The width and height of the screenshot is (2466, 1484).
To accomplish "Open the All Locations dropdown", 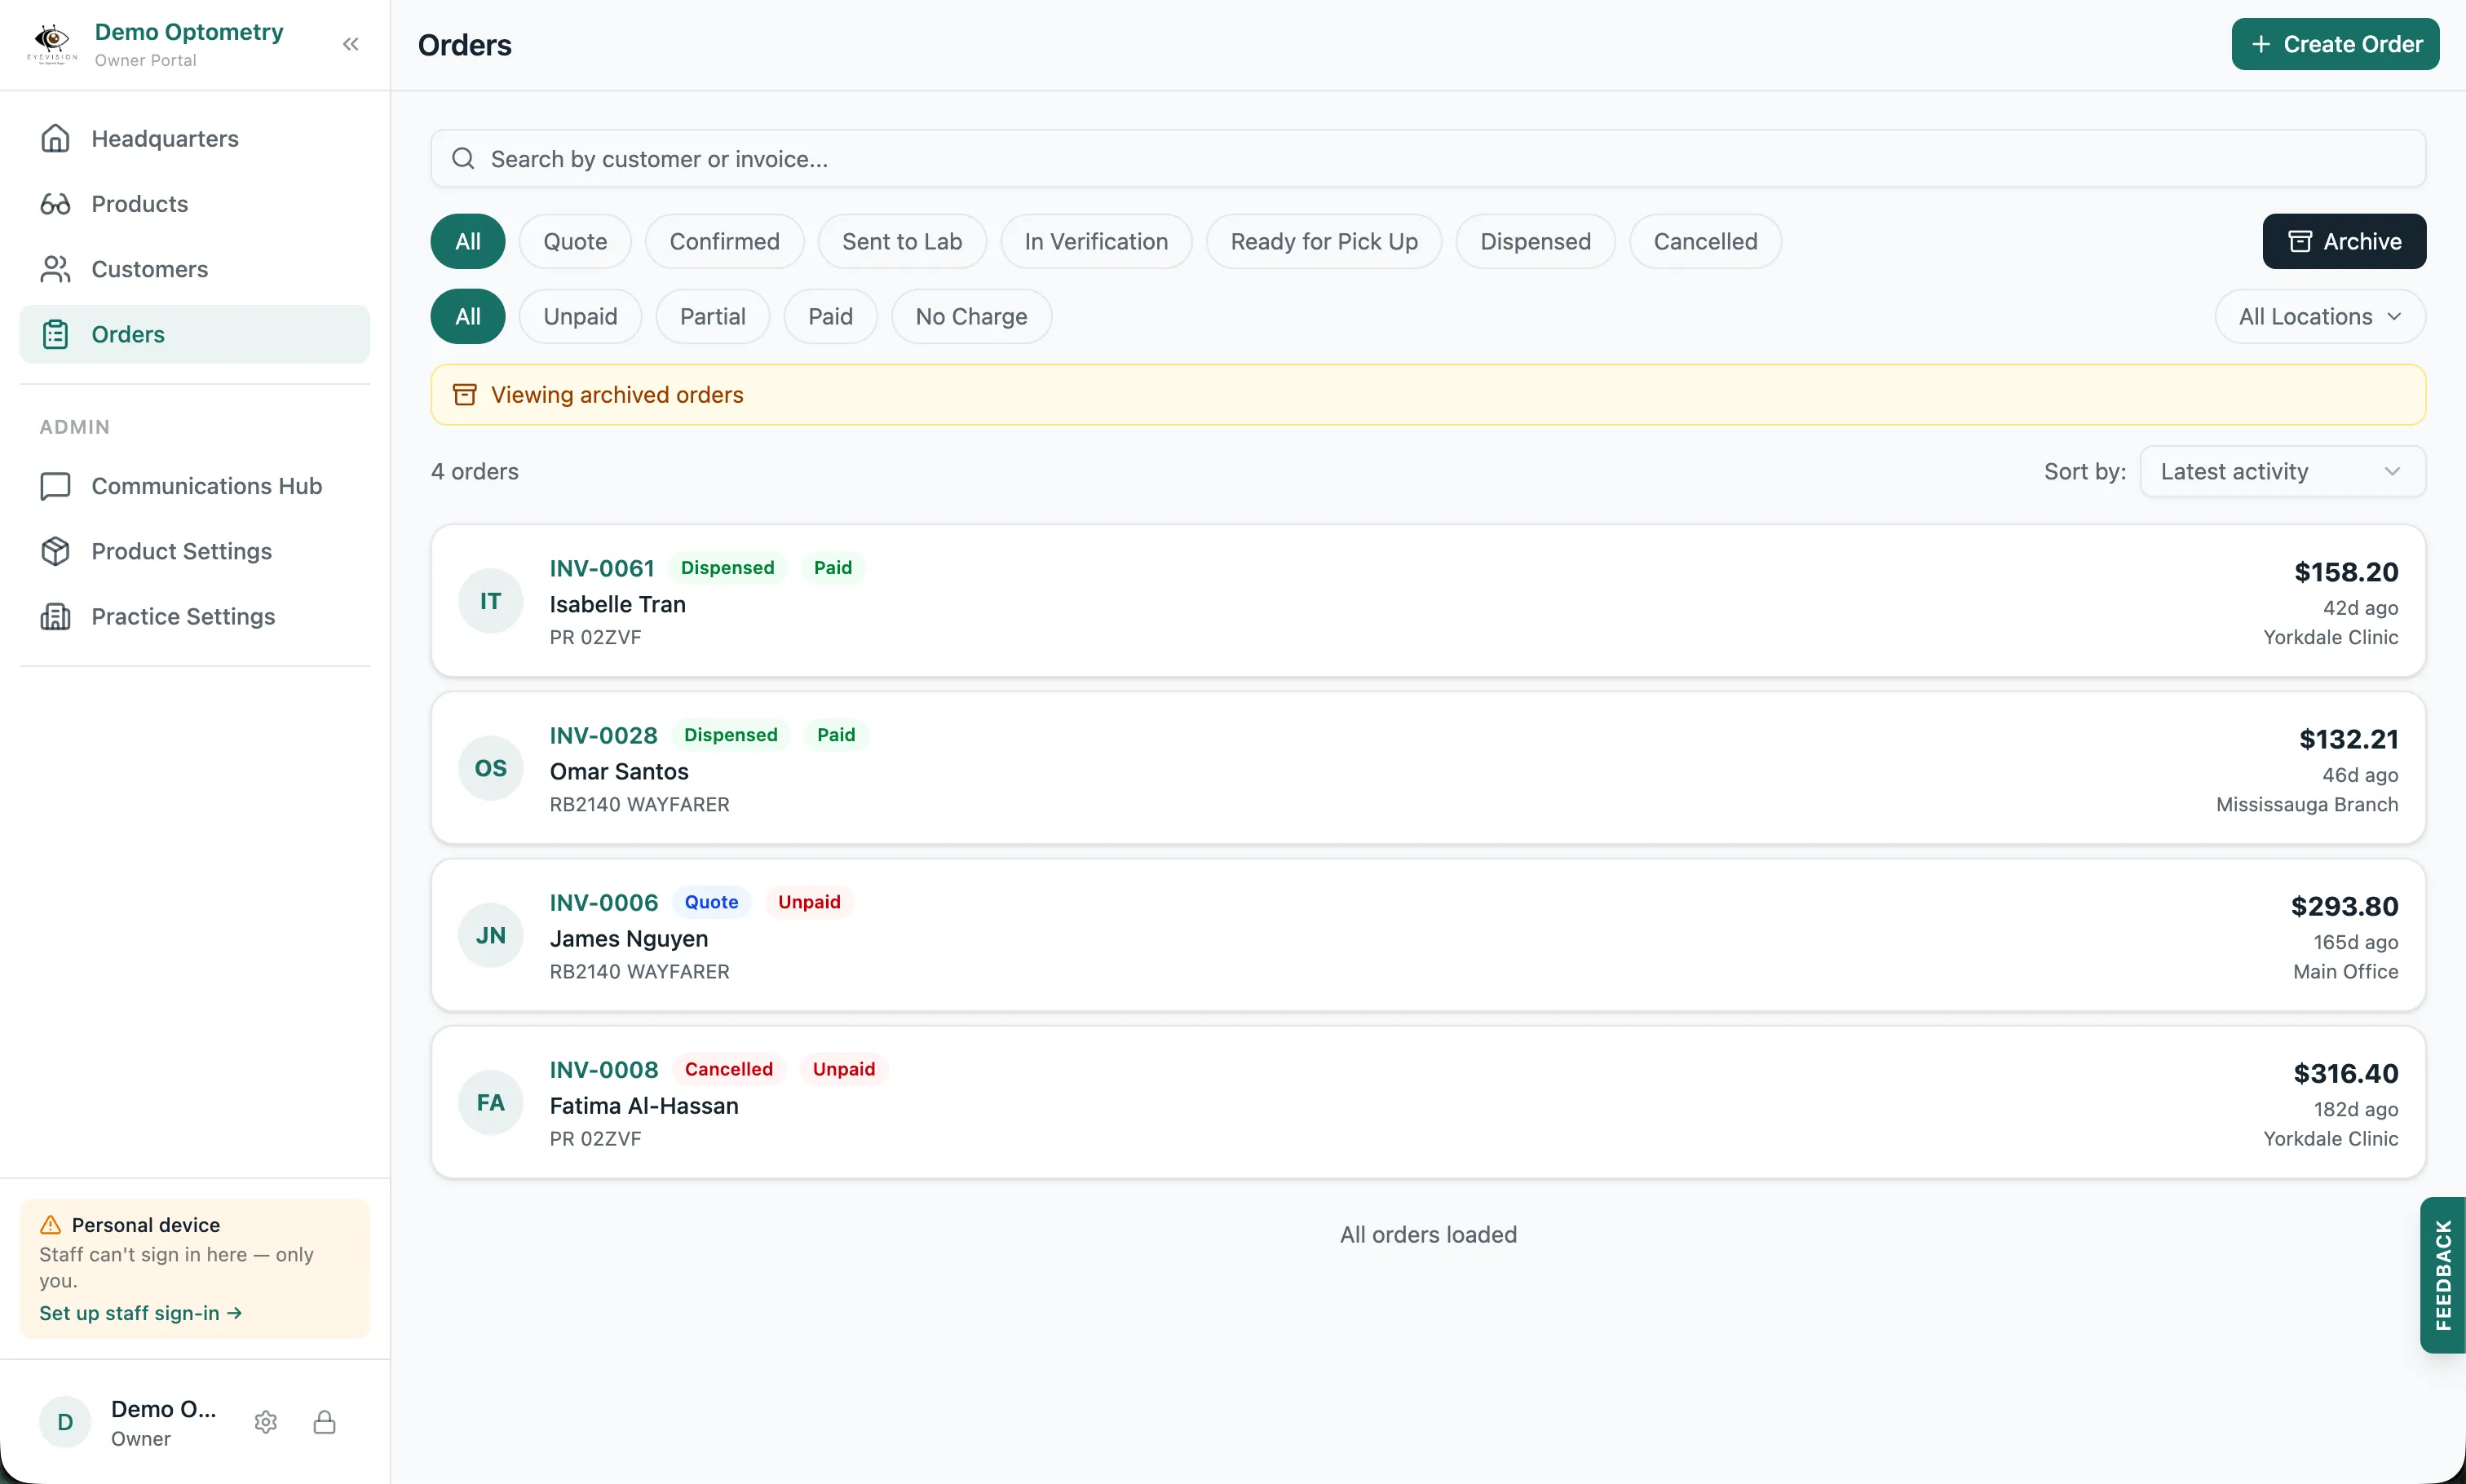I will 2319,316.
